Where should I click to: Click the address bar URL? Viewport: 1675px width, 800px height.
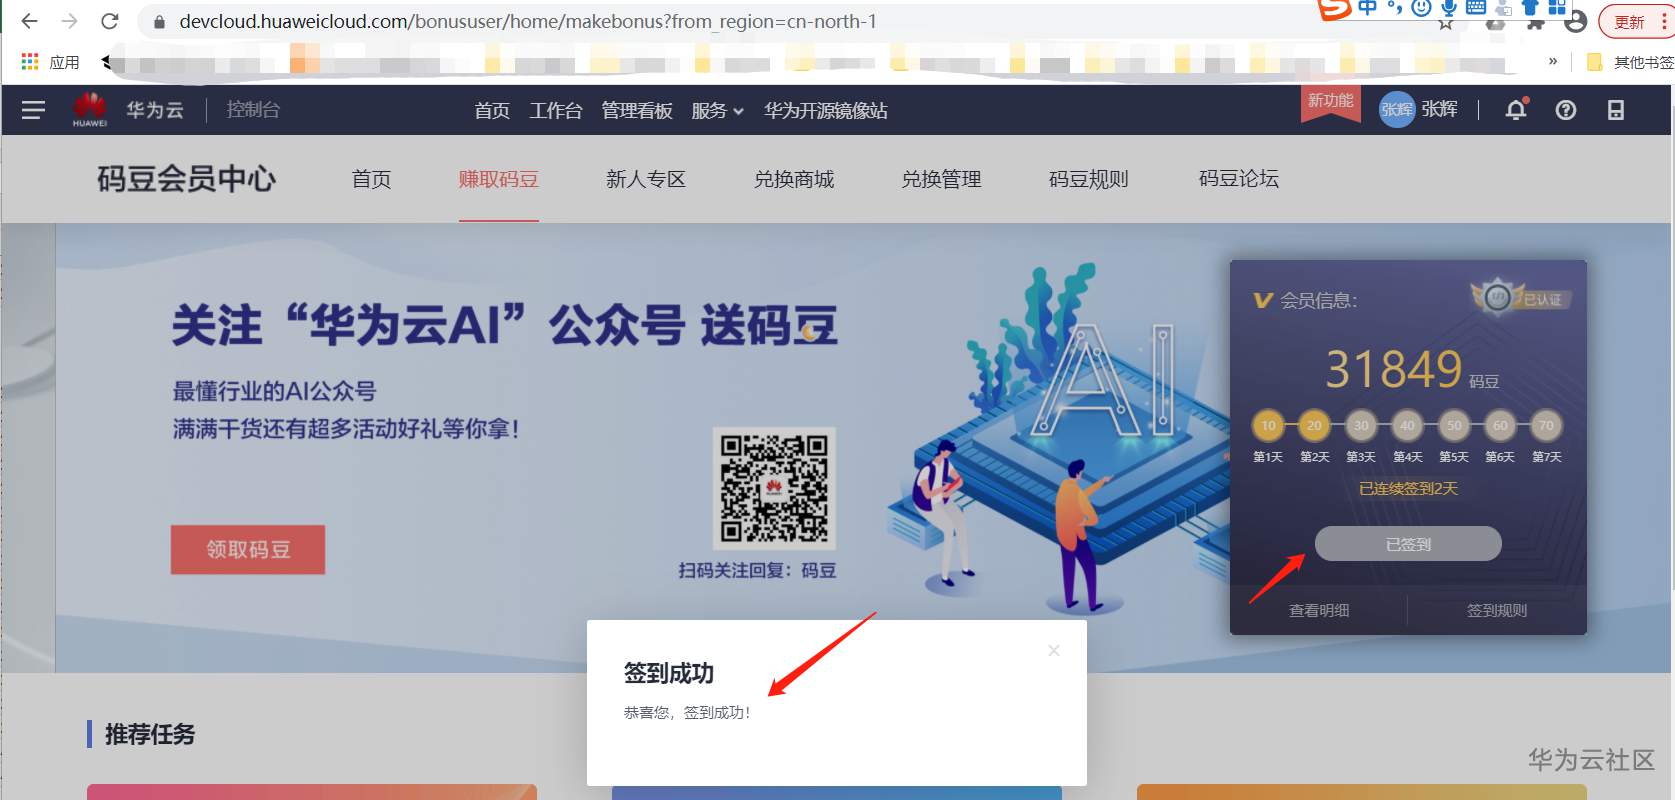tap(528, 21)
